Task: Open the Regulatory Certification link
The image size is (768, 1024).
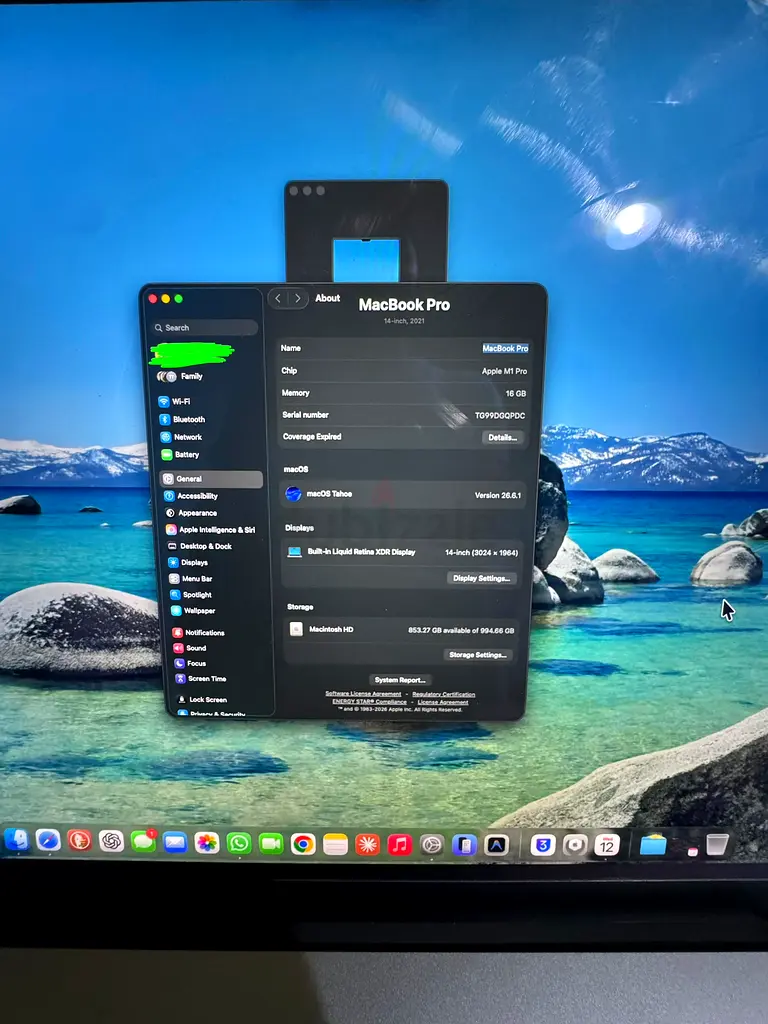Action: [x=443, y=694]
